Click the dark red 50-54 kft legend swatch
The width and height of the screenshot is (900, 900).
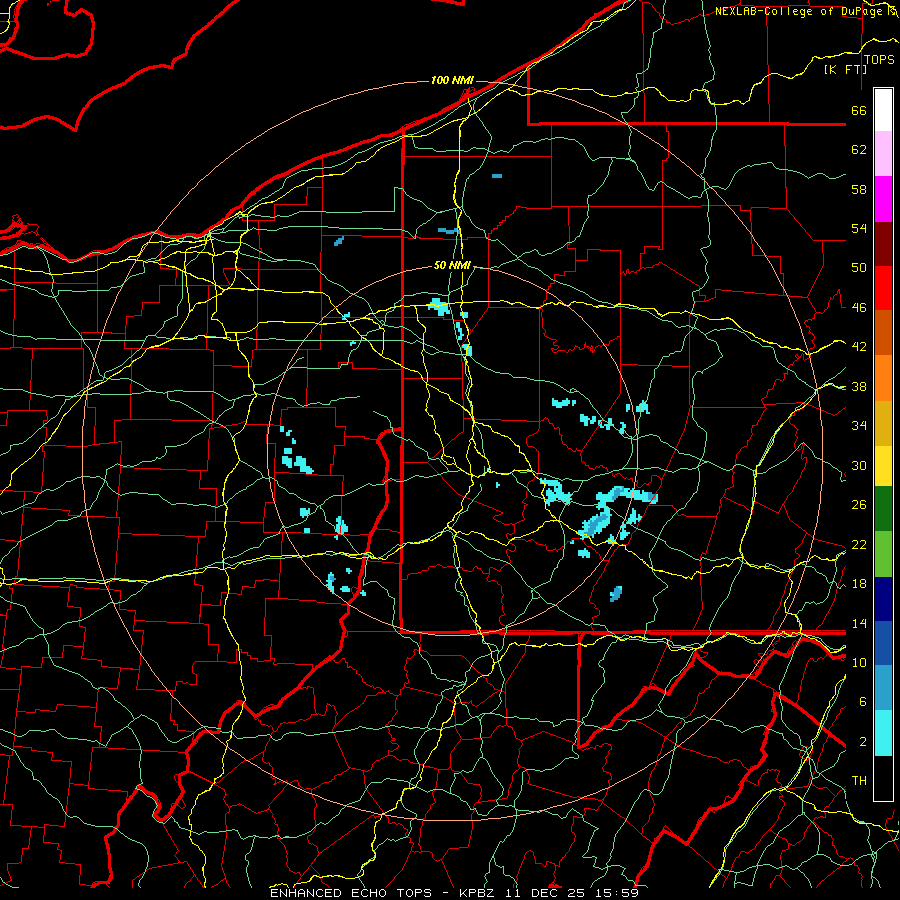point(883,244)
